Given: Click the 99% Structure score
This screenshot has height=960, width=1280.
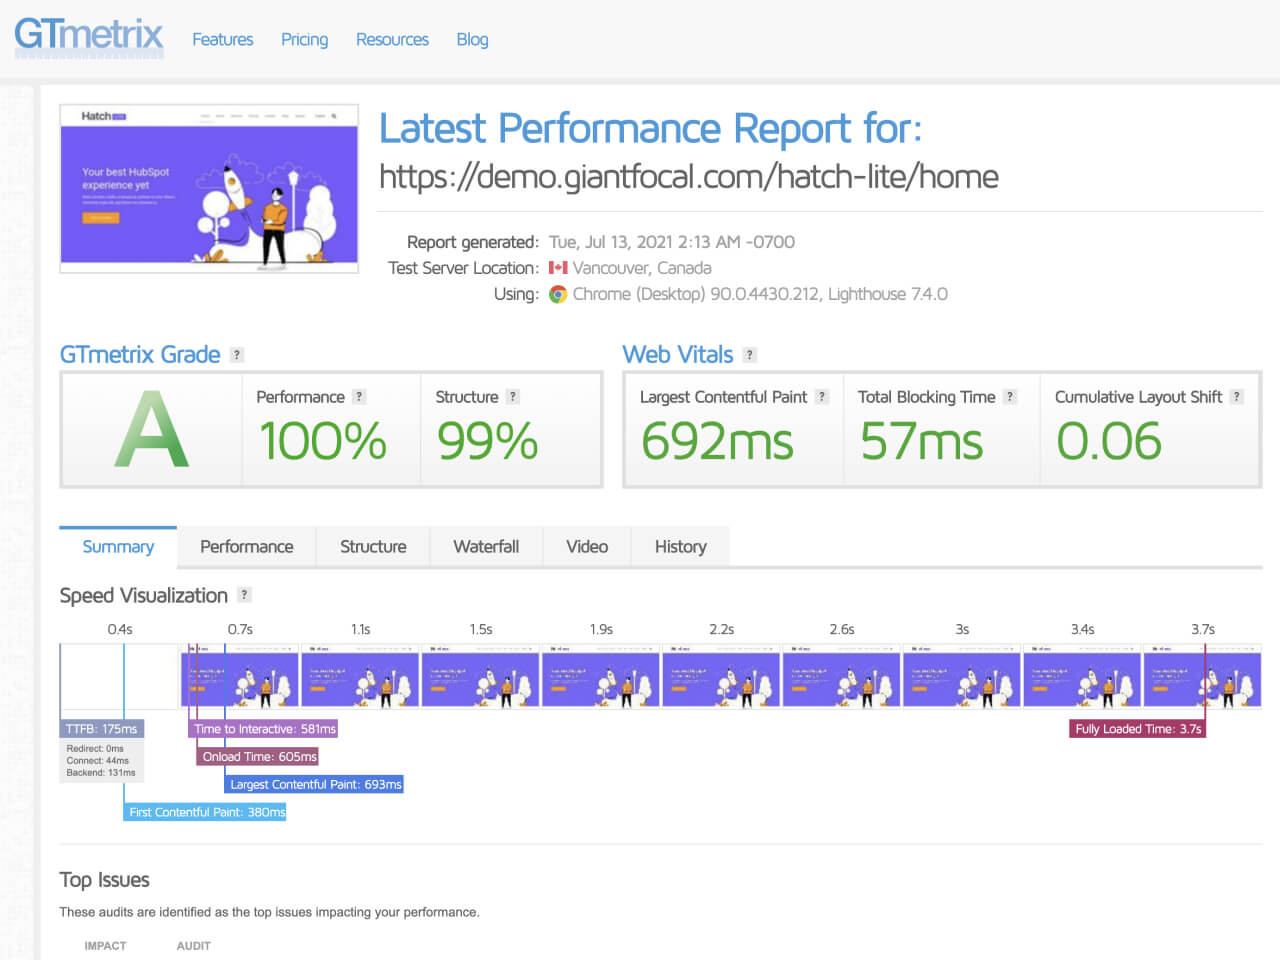Looking at the screenshot, I should (488, 441).
